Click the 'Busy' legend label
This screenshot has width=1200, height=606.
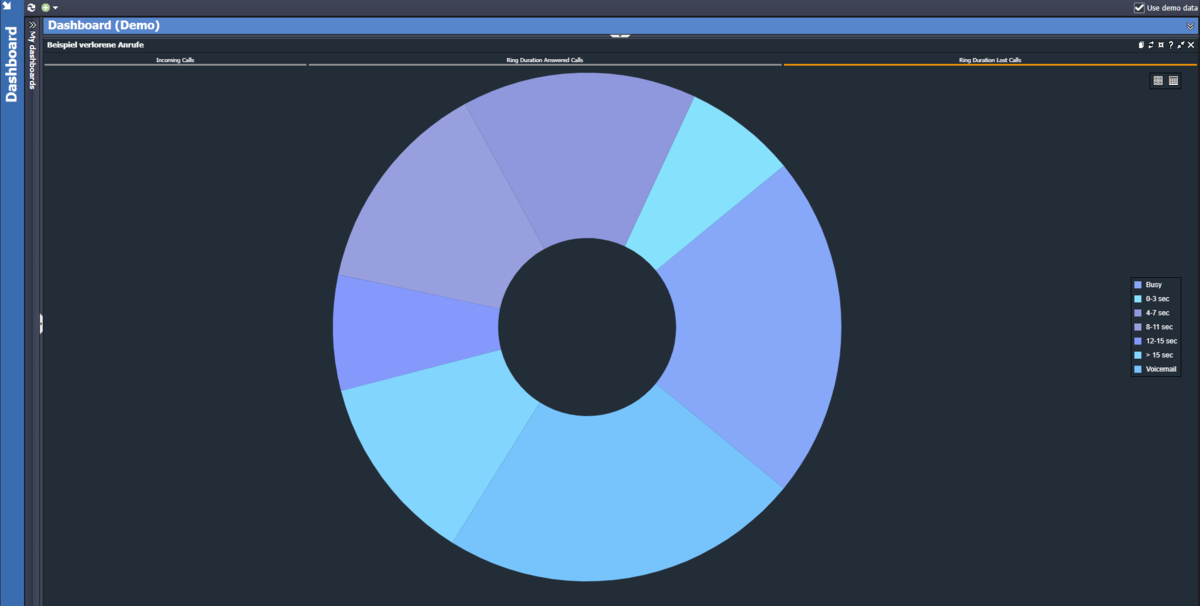(x=1154, y=285)
